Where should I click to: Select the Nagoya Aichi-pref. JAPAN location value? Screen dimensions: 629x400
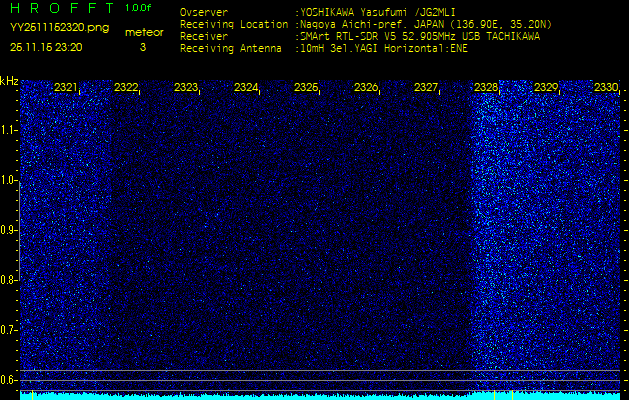(x=426, y=25)
